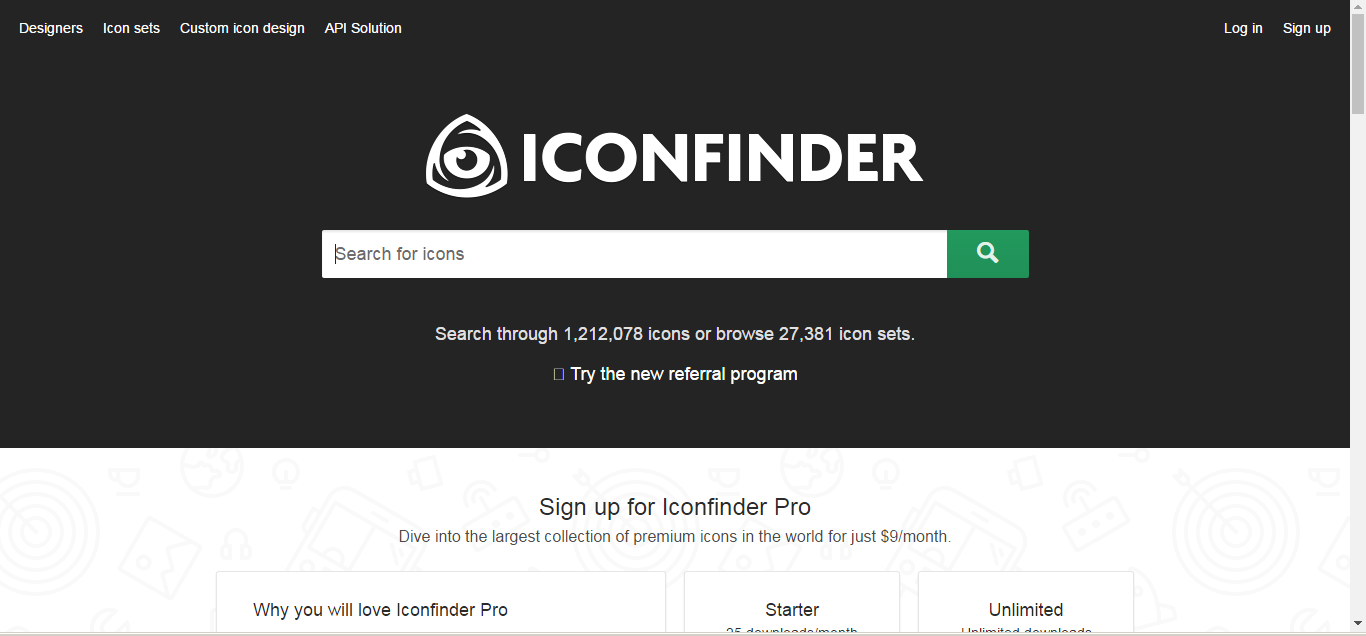Open Try the new referral program link
Viewport: 1366px width, 636px height.
pyautogui.click(x=684, y=374)
